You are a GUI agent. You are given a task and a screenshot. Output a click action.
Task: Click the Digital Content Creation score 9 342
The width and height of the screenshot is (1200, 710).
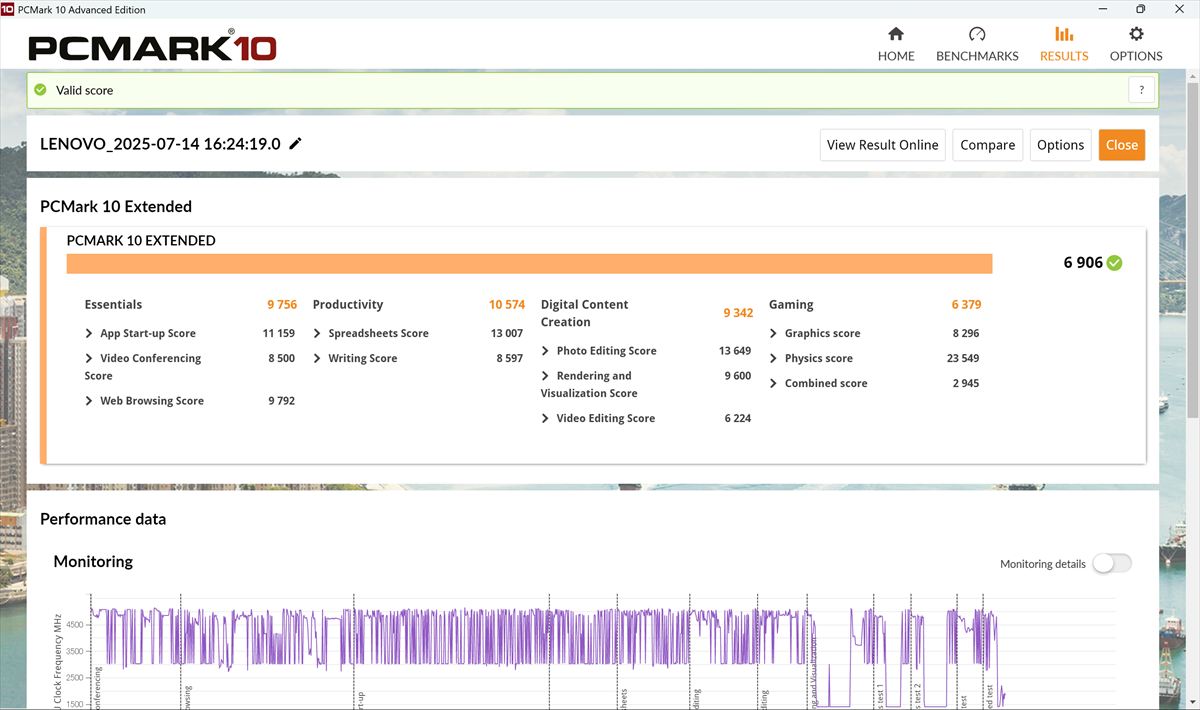pyautogui.click(x=738, y=313)
